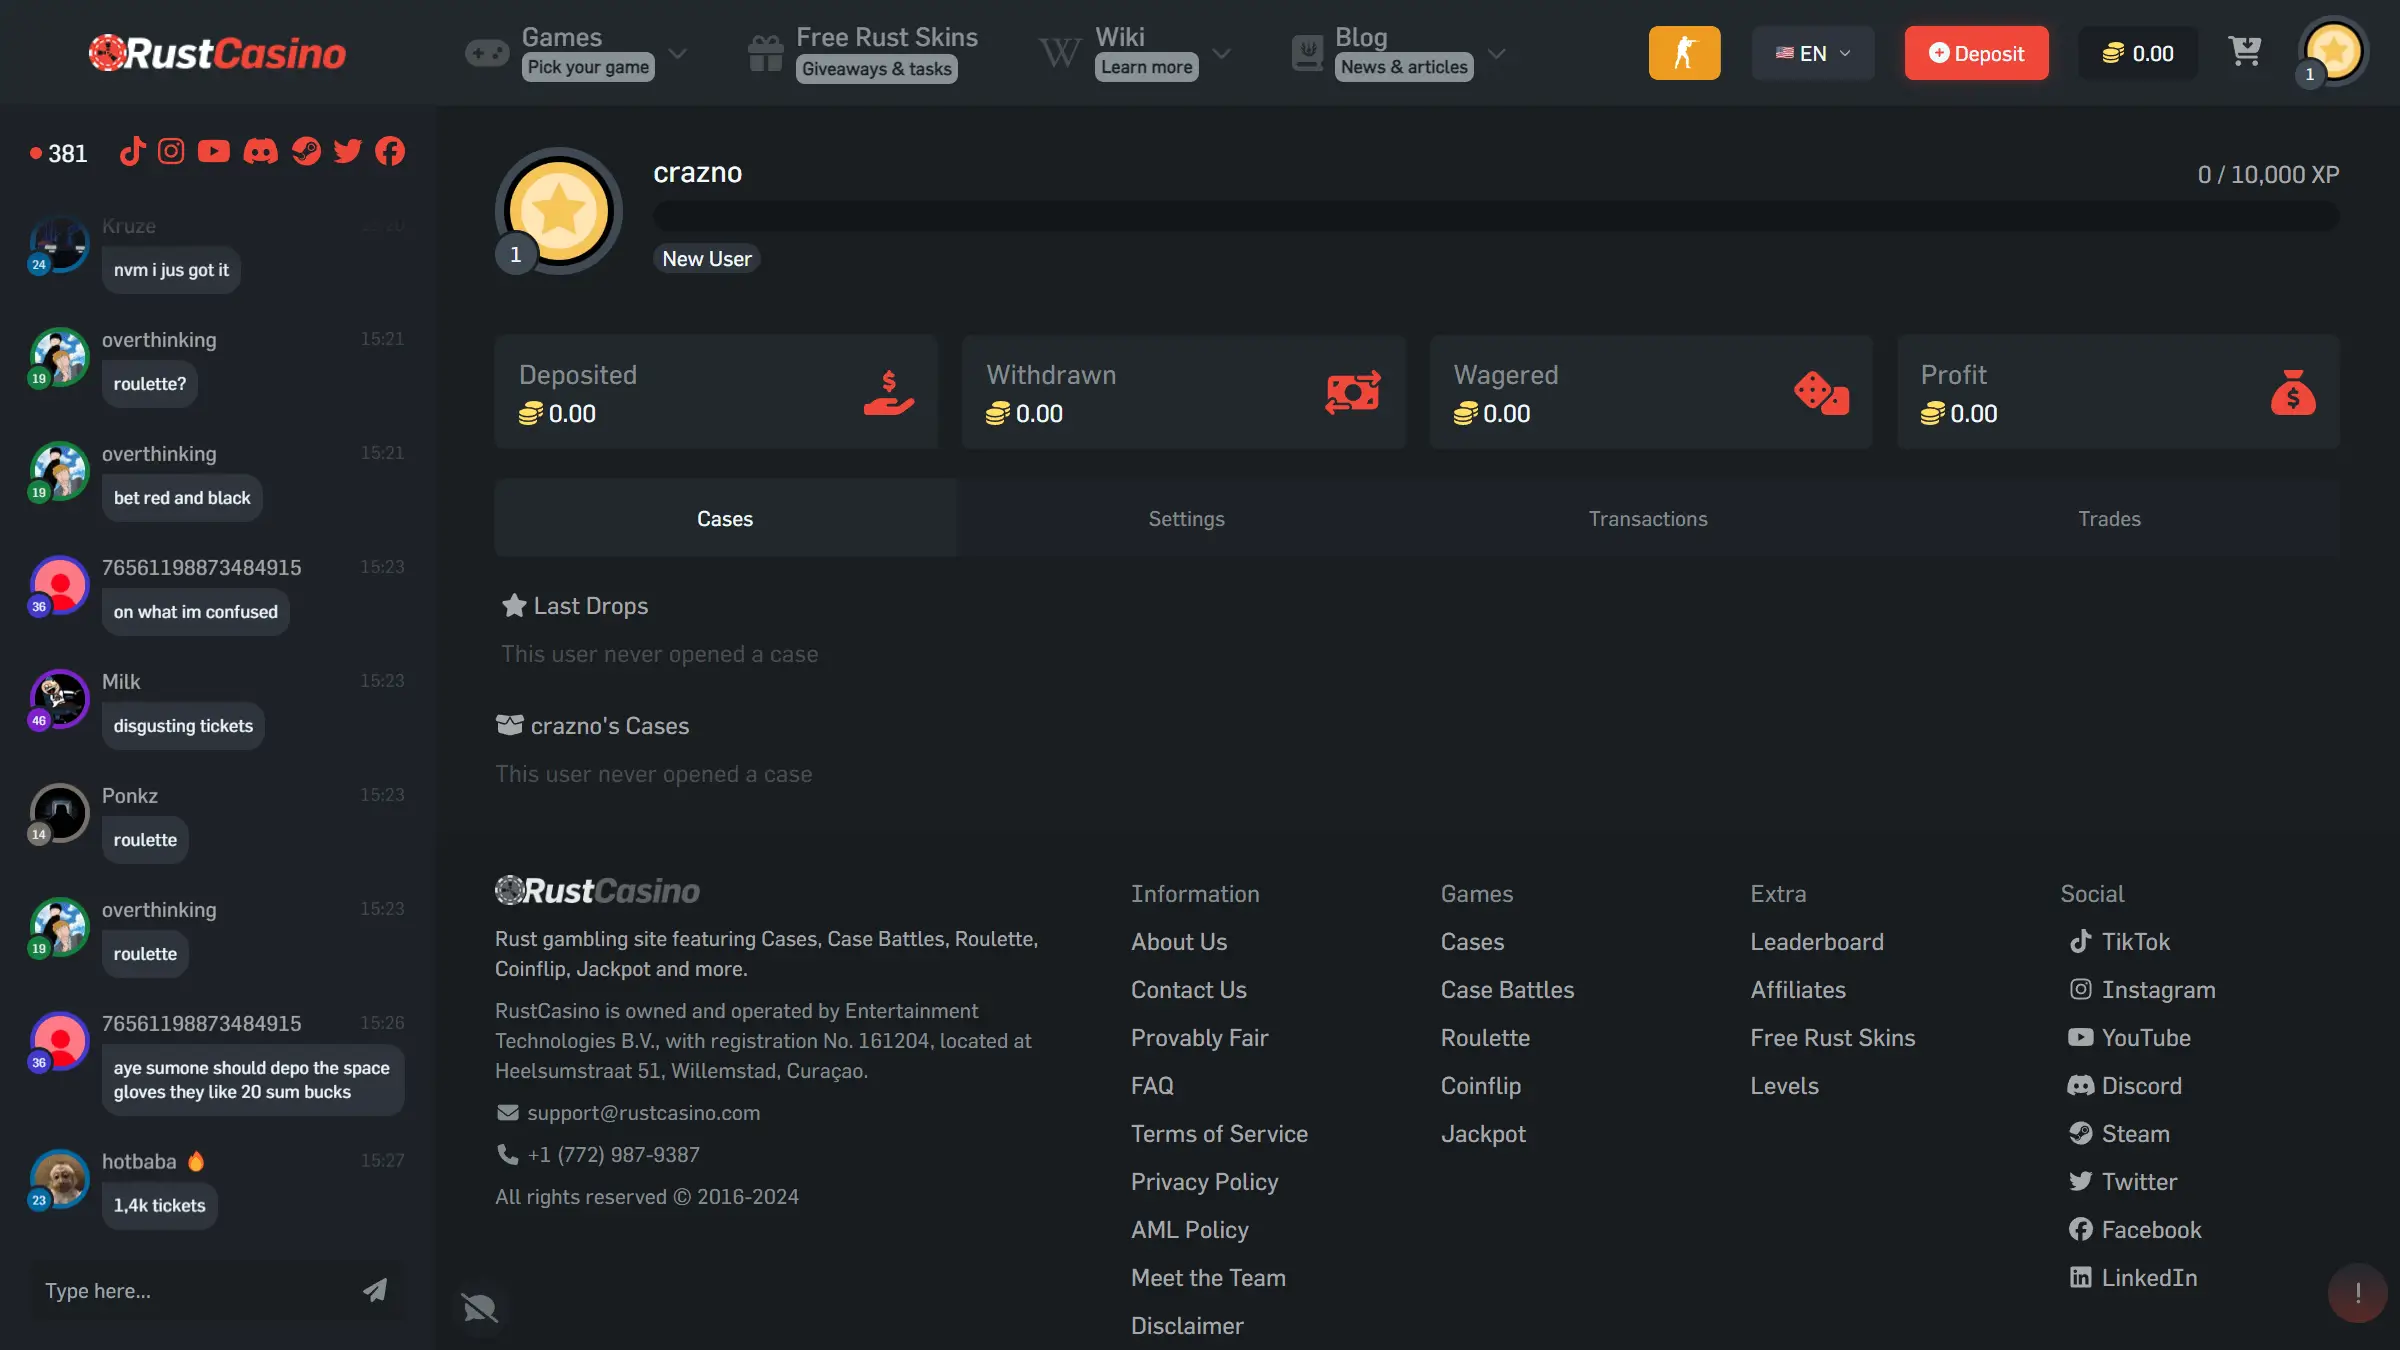Click the red exclamation support button
This screenshot has height=1350, width=2400.
[x=2358, y=1292]
